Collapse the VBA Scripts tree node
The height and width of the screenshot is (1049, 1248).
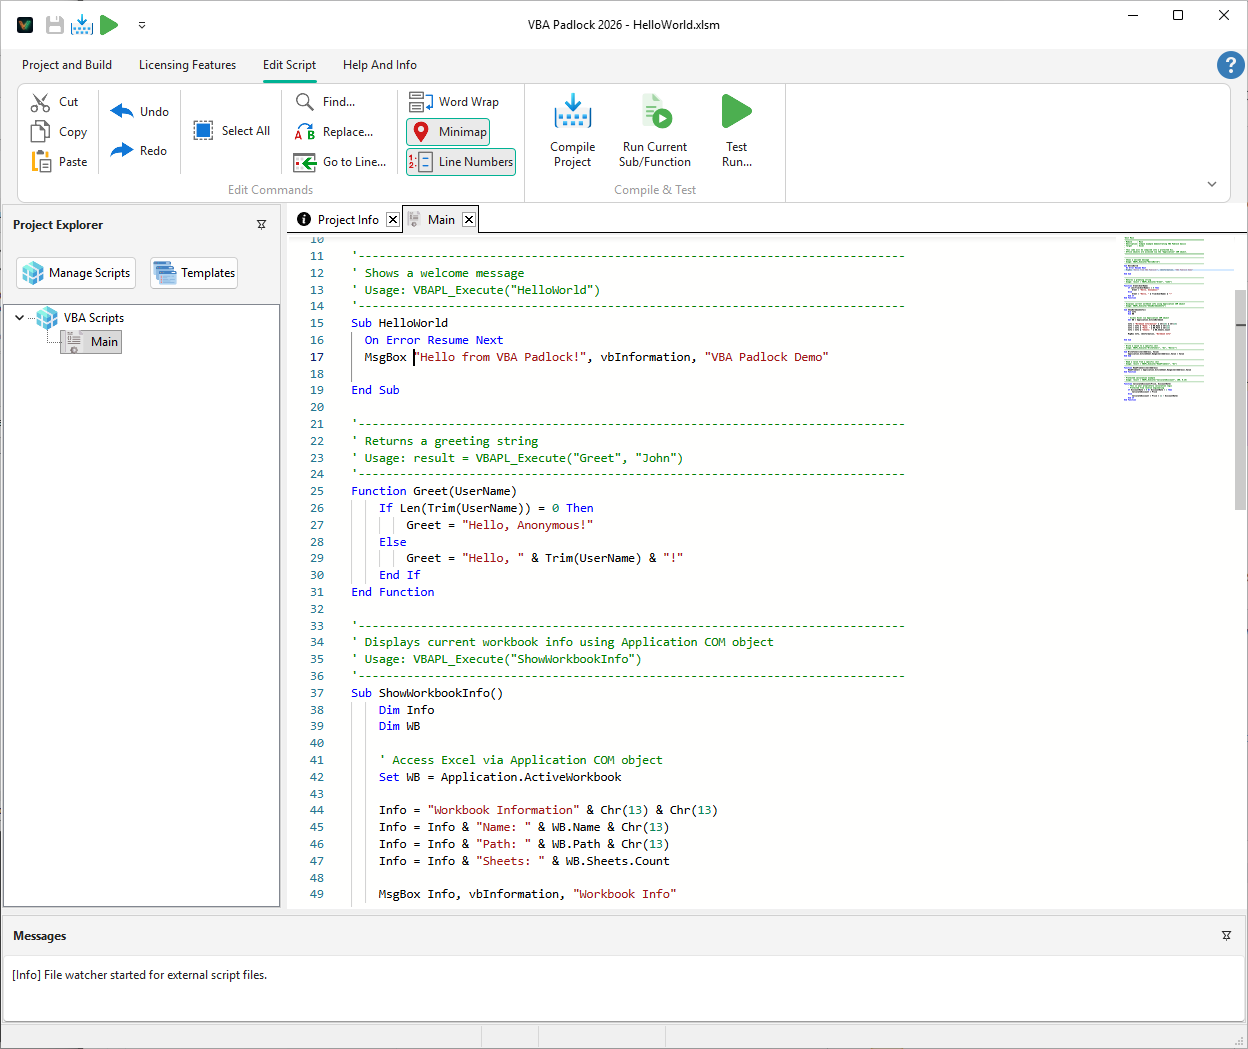coord(18,317)
